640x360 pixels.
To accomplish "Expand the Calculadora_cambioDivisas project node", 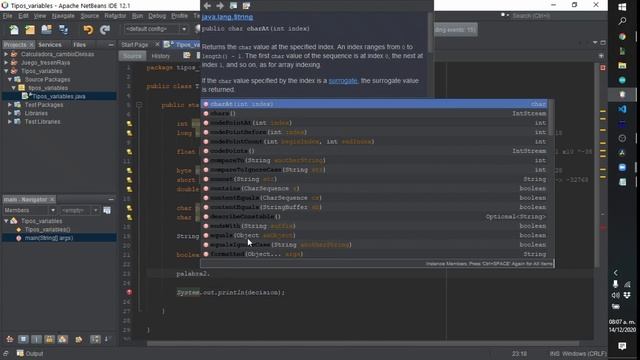I will [x=6, y=54].
